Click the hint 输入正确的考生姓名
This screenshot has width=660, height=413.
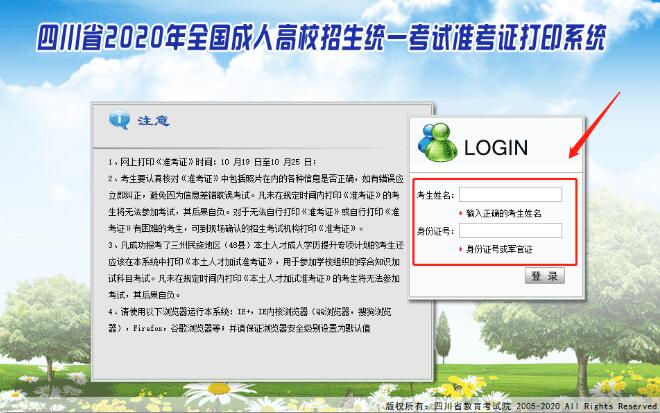pos(503,213)
